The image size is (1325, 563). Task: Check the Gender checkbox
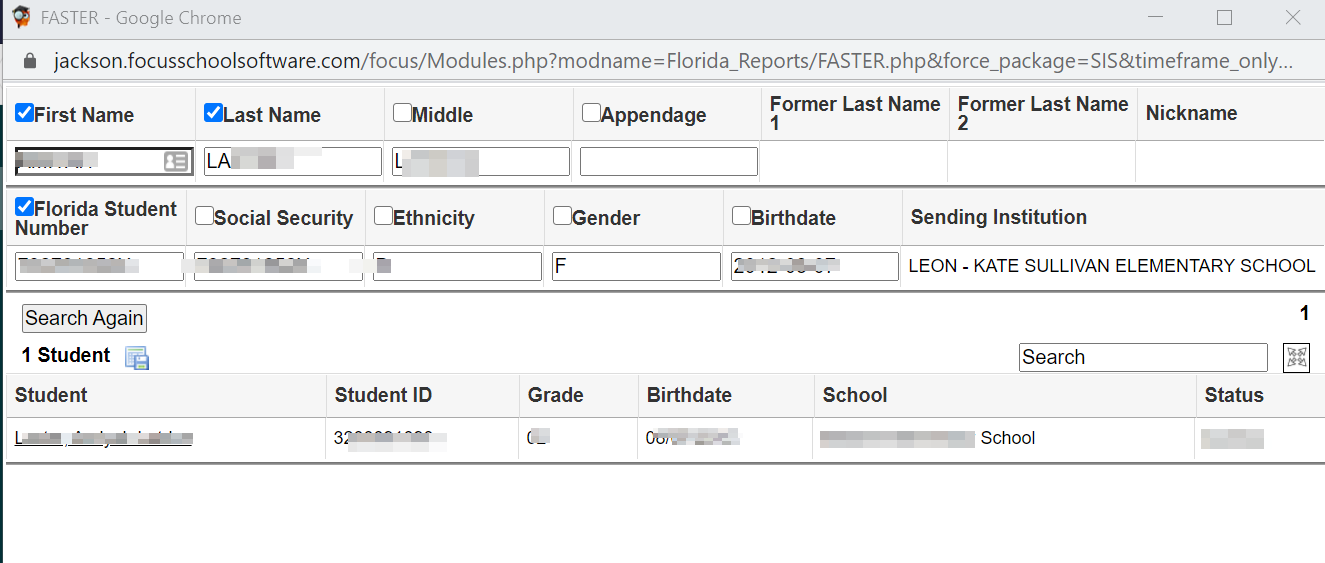pos(562,216)
